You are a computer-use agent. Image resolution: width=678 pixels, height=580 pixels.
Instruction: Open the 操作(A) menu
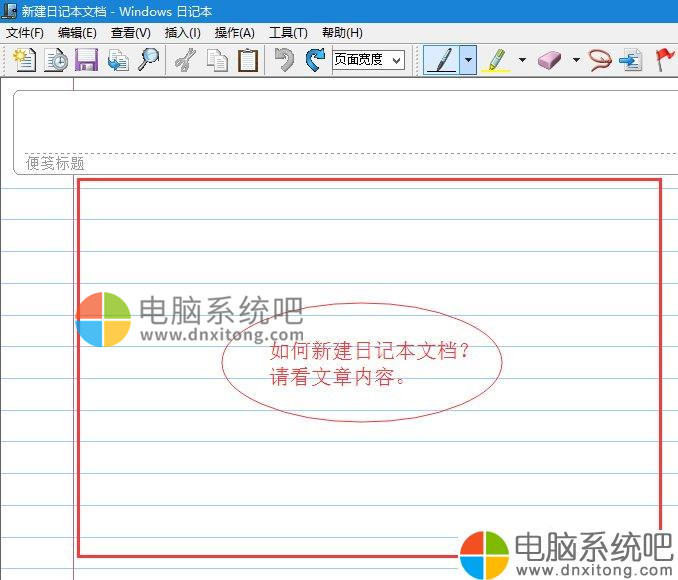click(234, 33)
